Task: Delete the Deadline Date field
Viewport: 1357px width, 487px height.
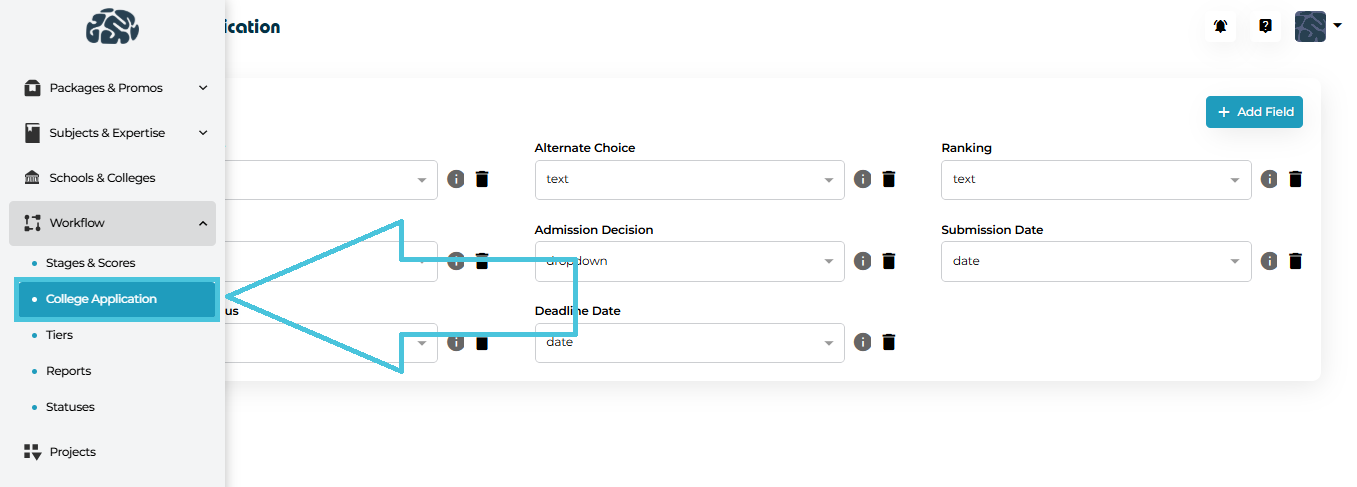Action: [x=889, y=342]
